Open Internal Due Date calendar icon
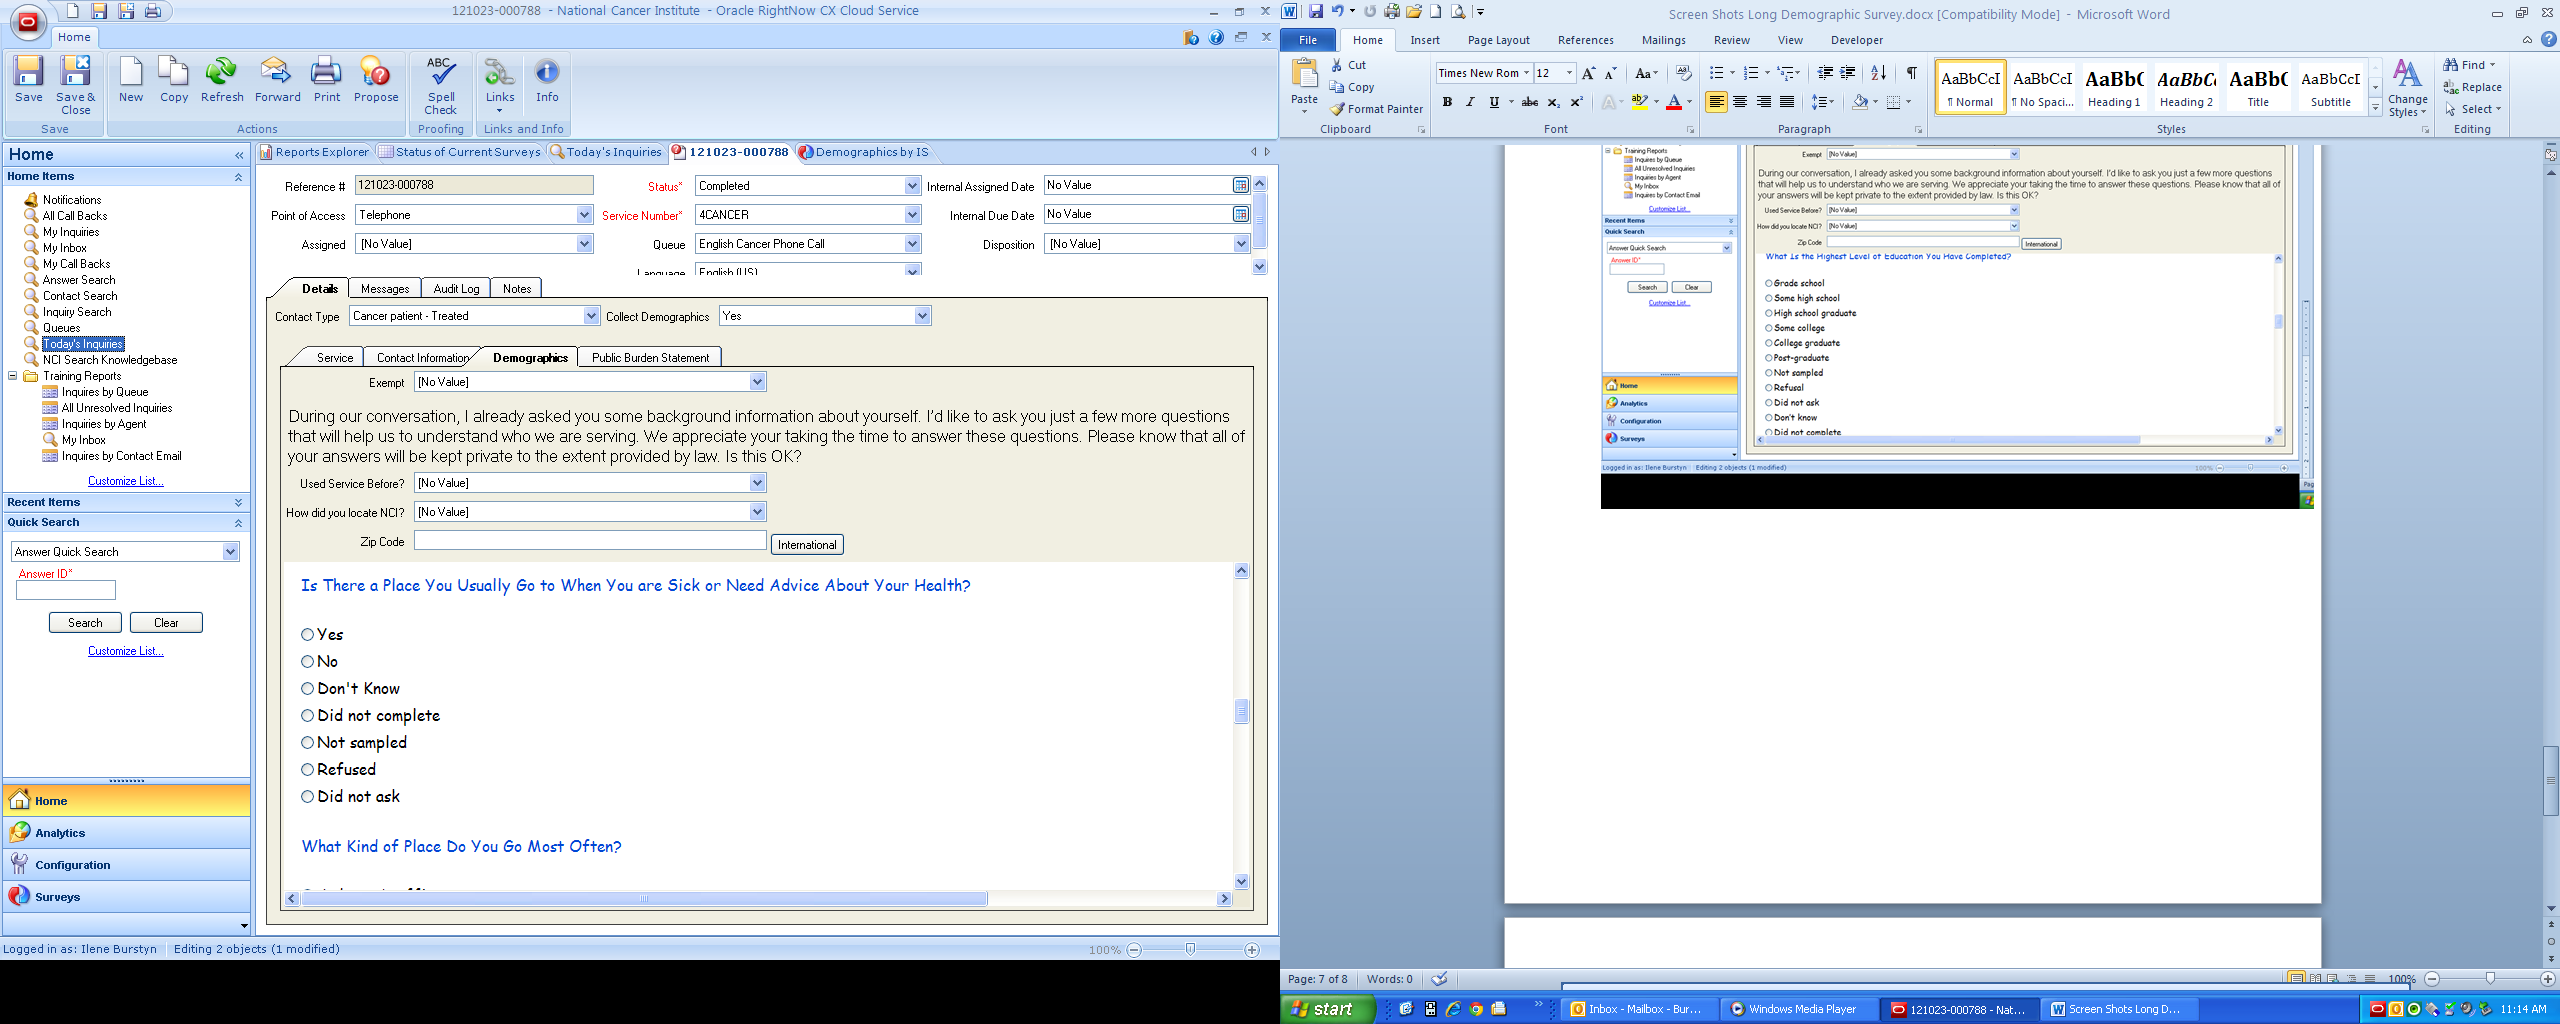The height and width of the screenshot is (1024, 2560). [1240, 214]
